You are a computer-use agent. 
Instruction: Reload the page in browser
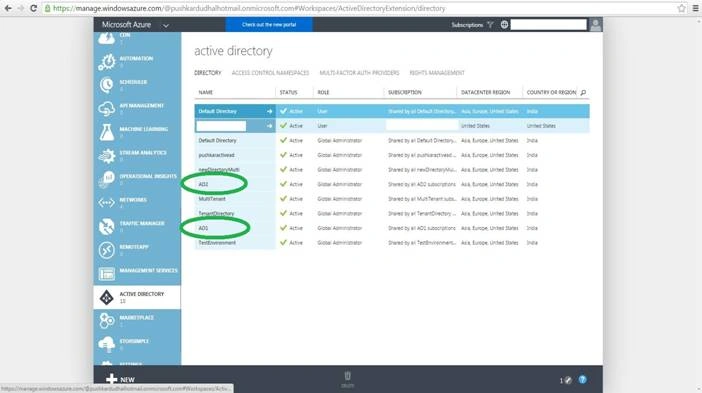pos(33,8)
